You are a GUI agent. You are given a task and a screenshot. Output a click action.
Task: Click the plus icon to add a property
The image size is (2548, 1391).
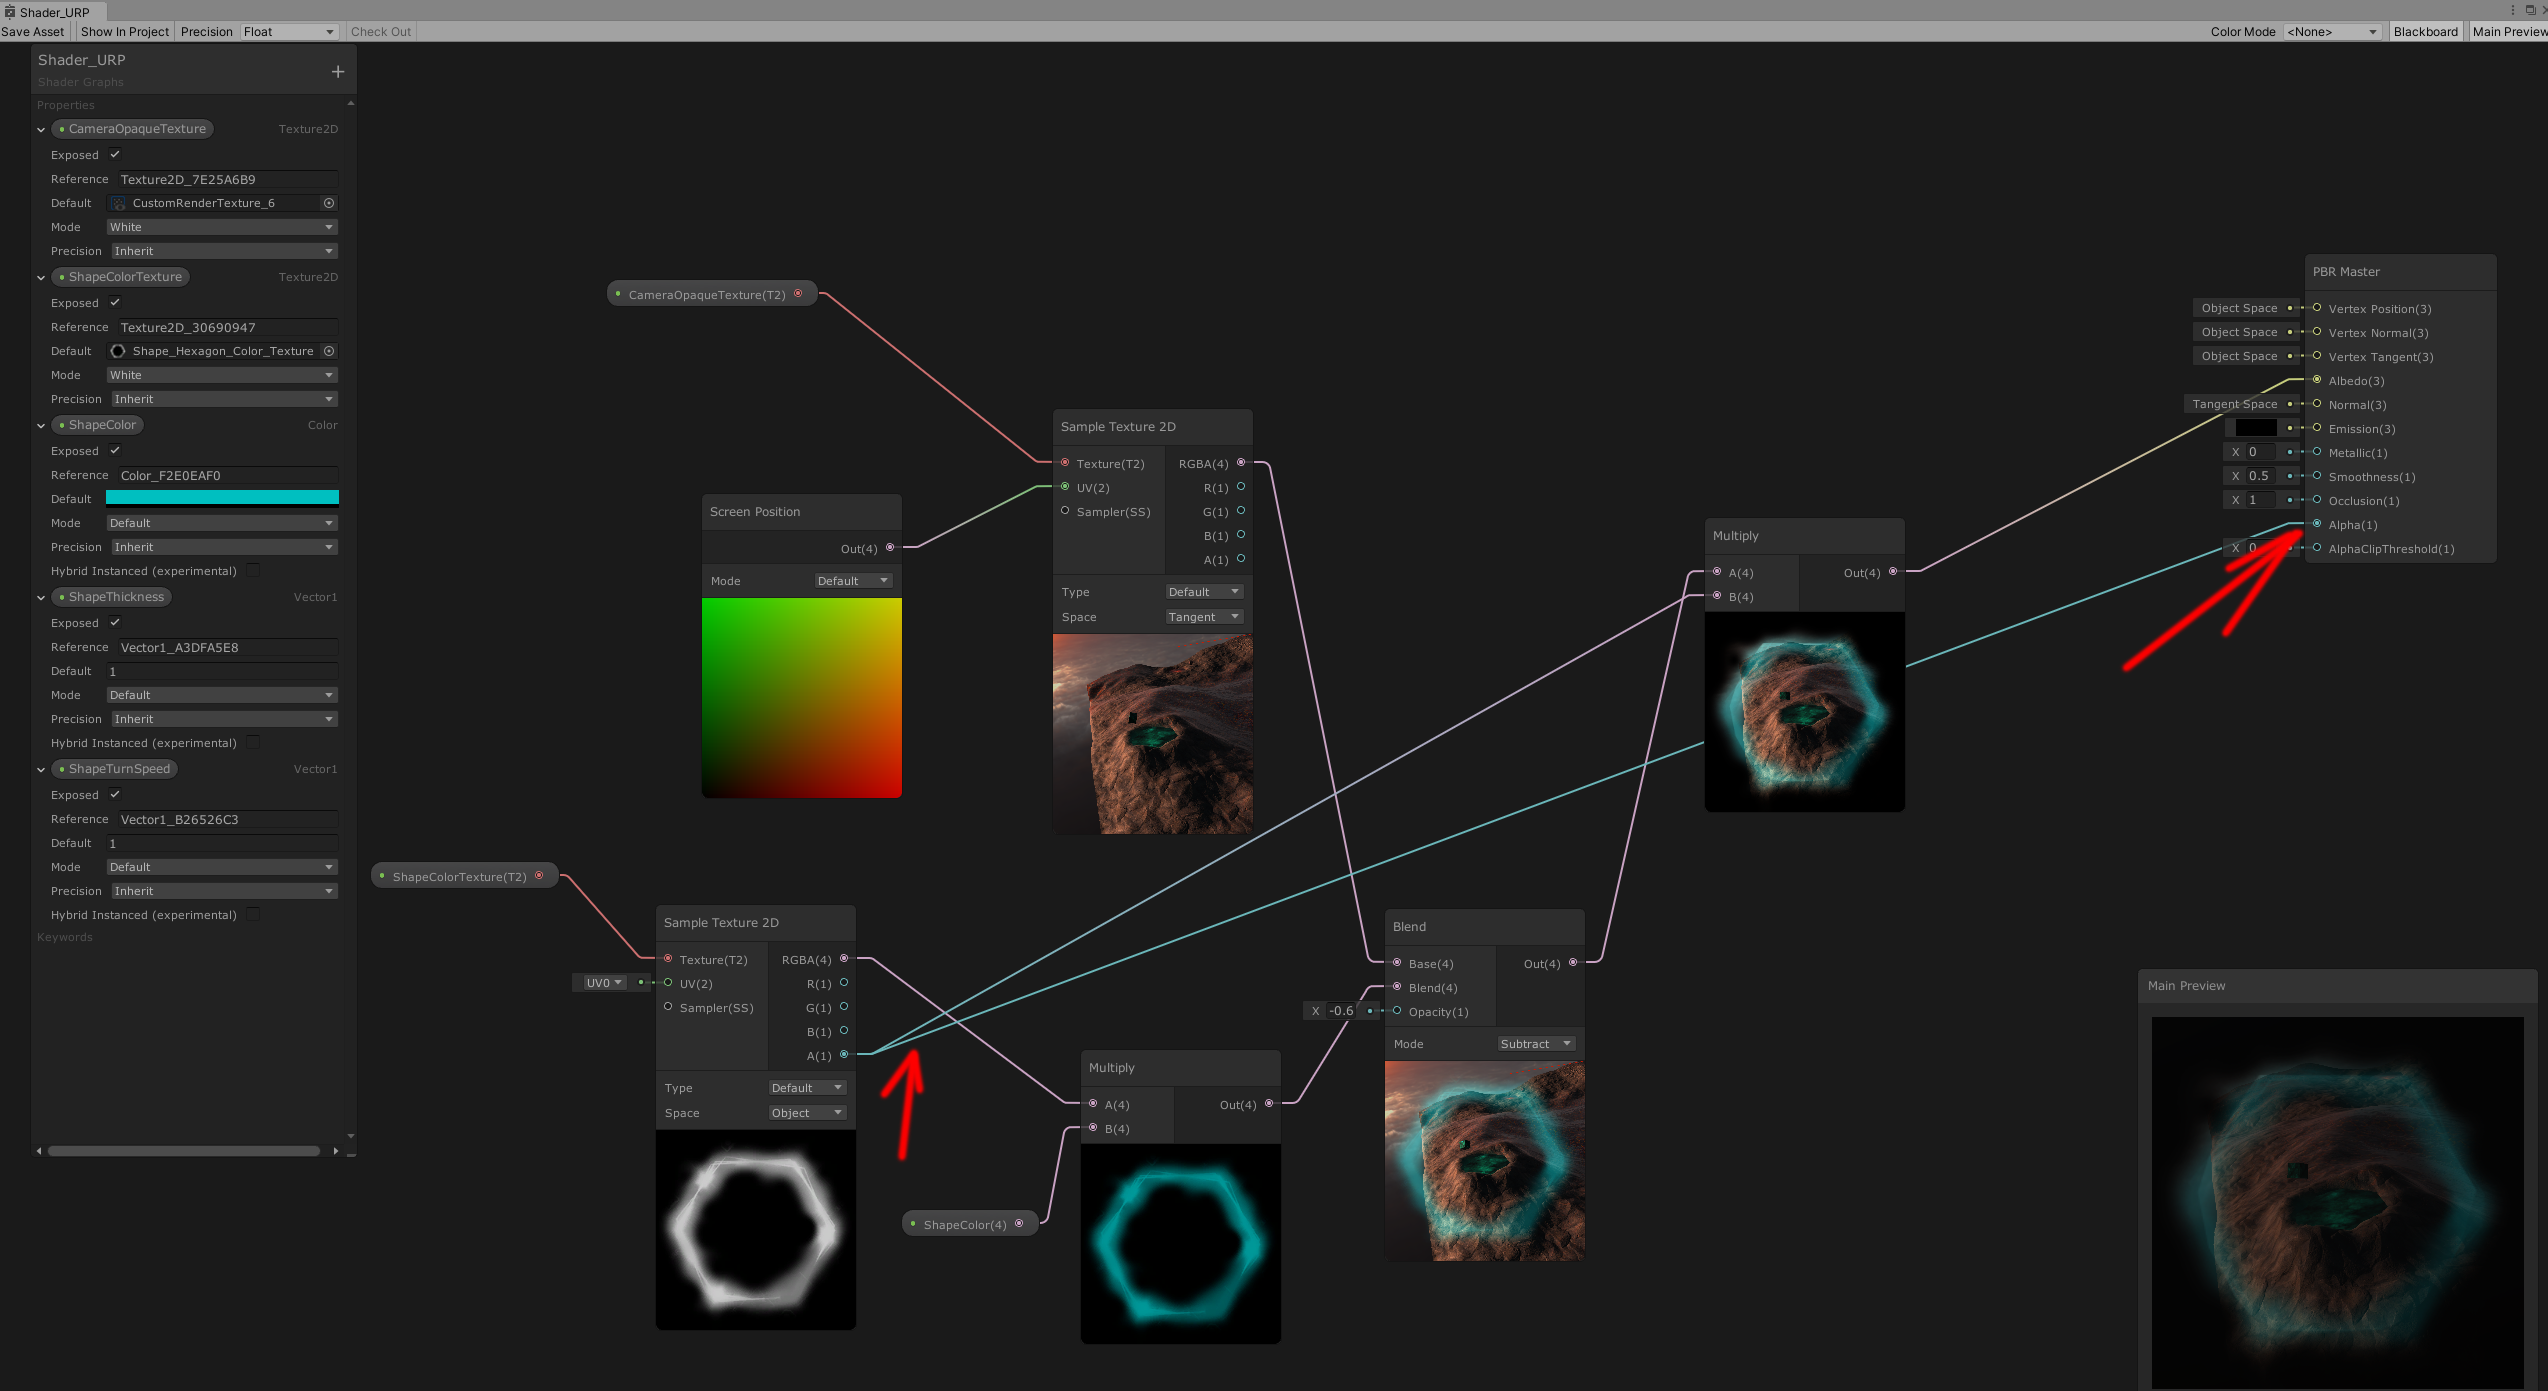pyautogui.click(x=338, y=72)
